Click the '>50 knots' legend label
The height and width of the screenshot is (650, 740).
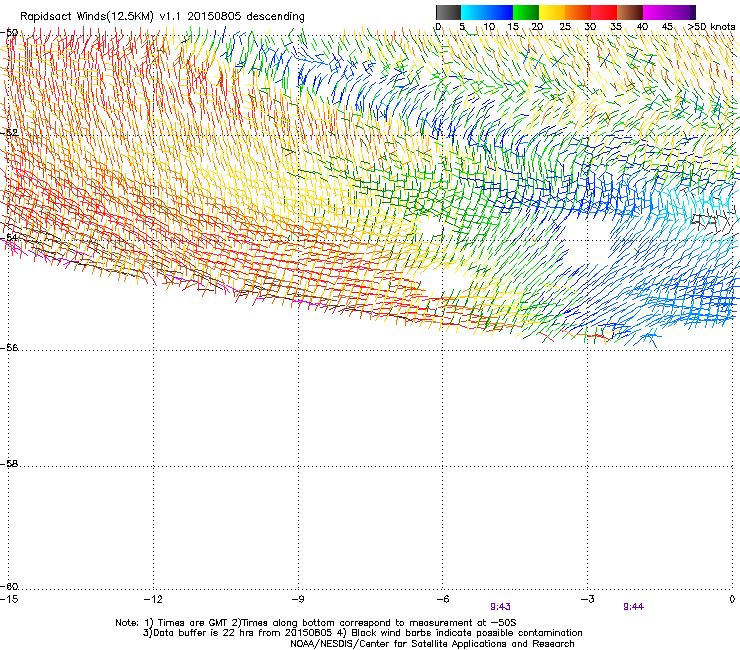[711, 27]
